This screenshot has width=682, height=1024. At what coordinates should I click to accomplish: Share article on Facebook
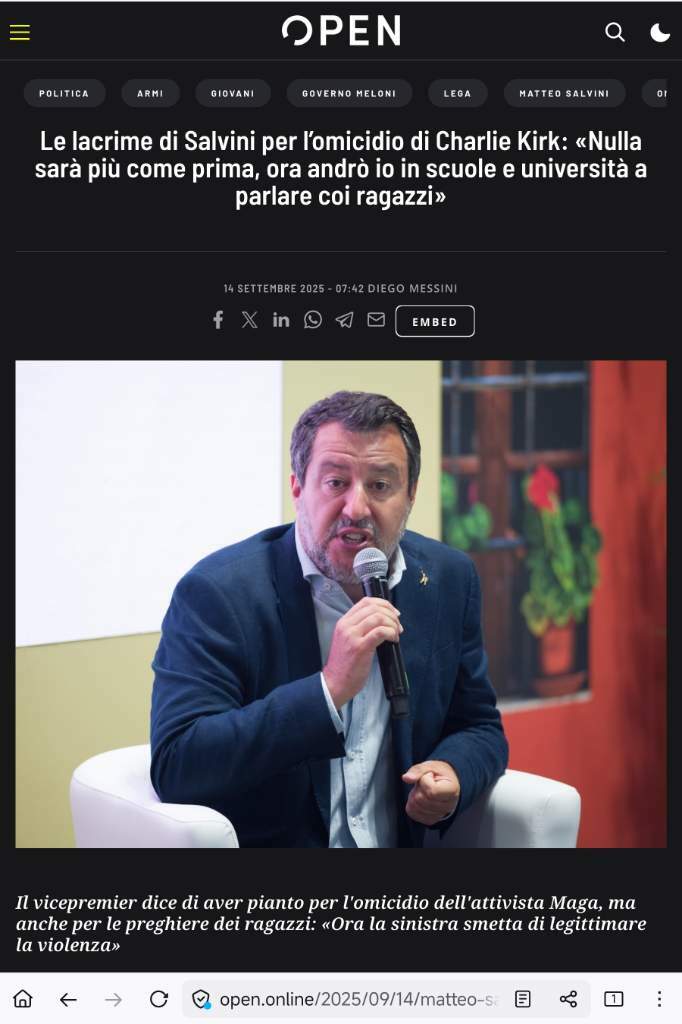click(218, 320)
